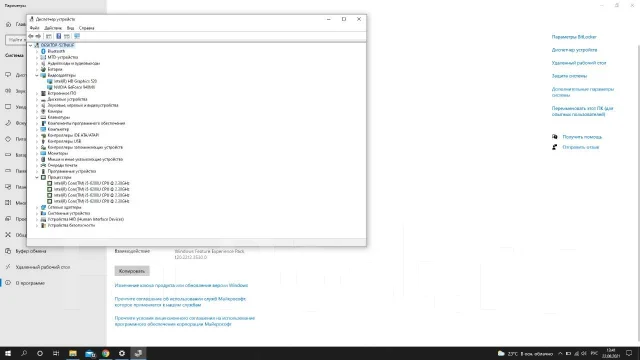Select the 'NVIDIA GeForce 940MX' device
This screenshot has height=360, width=640.
(x=74, y=87)
